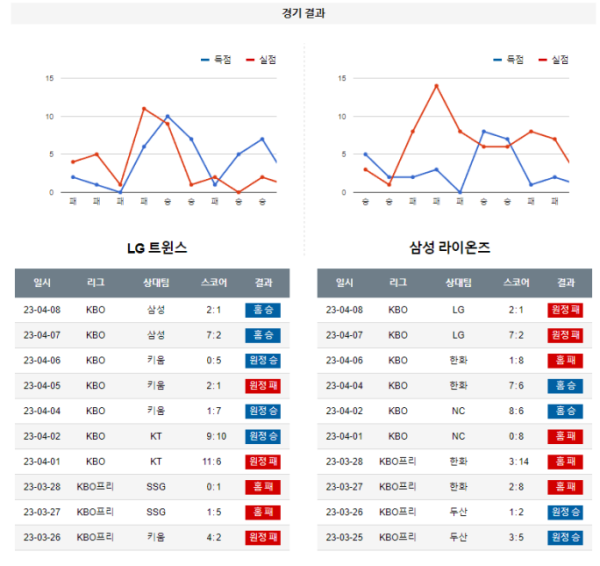Click the 원정 승 badge for Samsung 23-03-25
Image resolution: width=600 pixels, height=566 pixels.
click(565, 537)
